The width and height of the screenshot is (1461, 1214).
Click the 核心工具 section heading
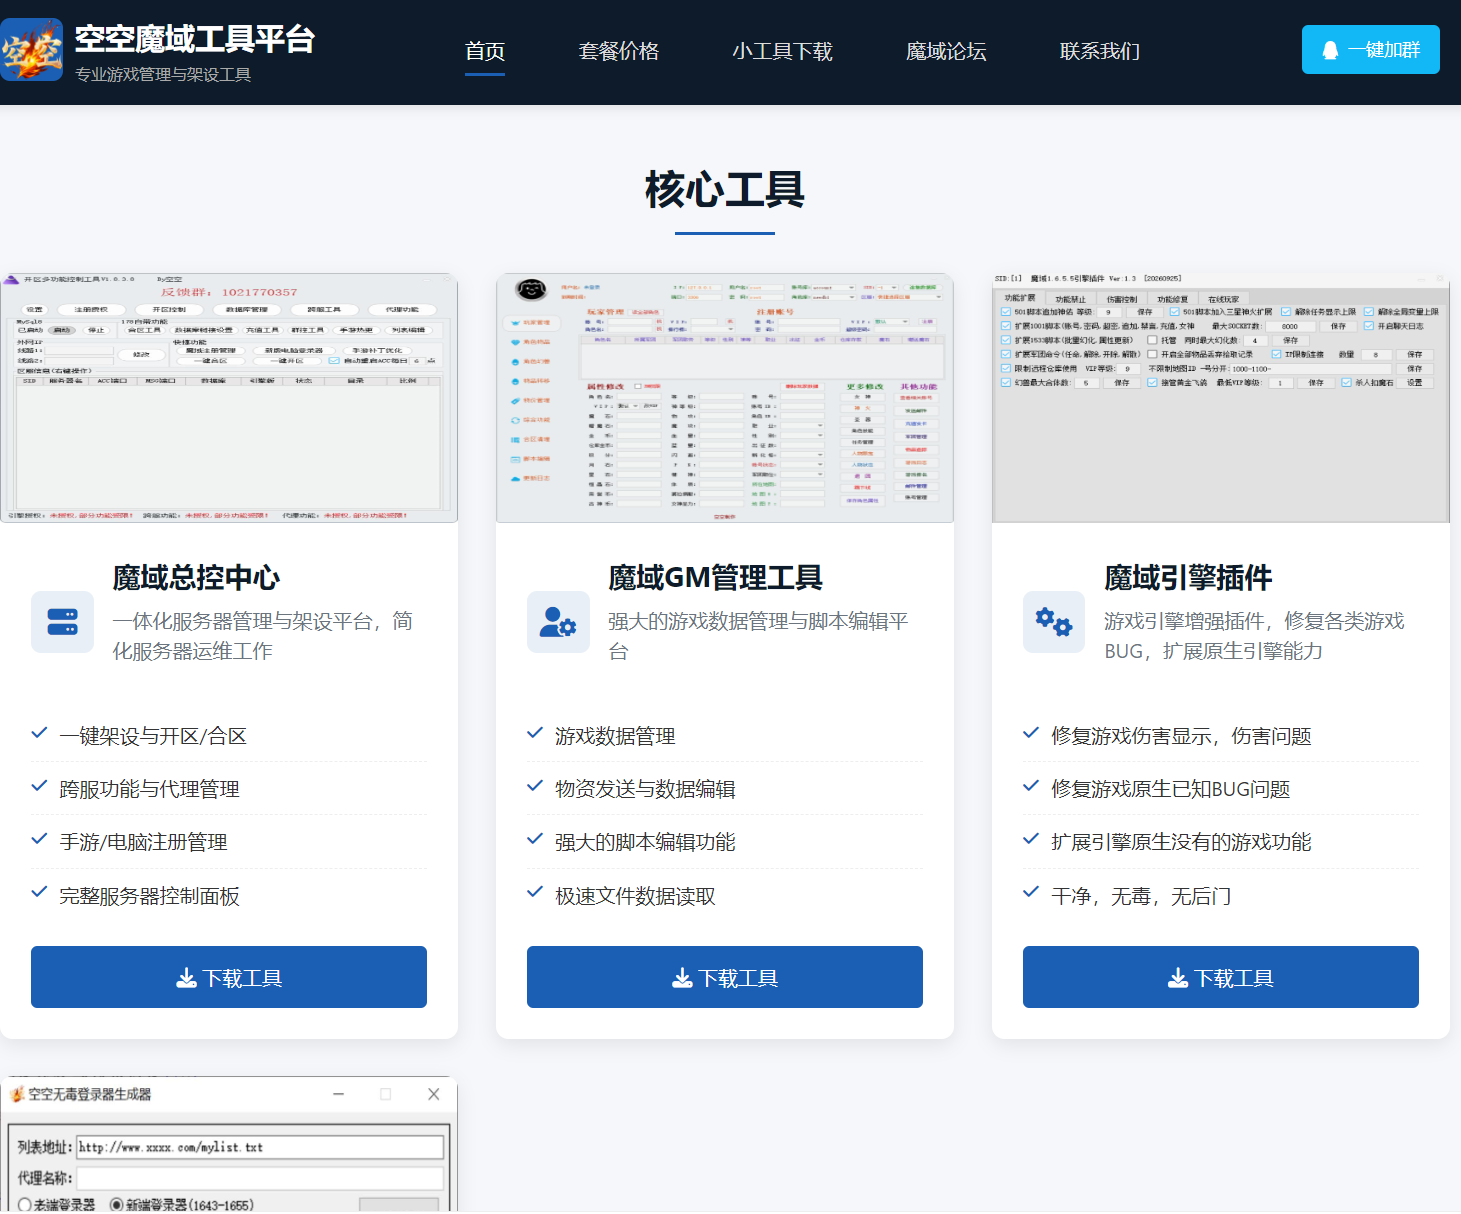pos(725,190)
